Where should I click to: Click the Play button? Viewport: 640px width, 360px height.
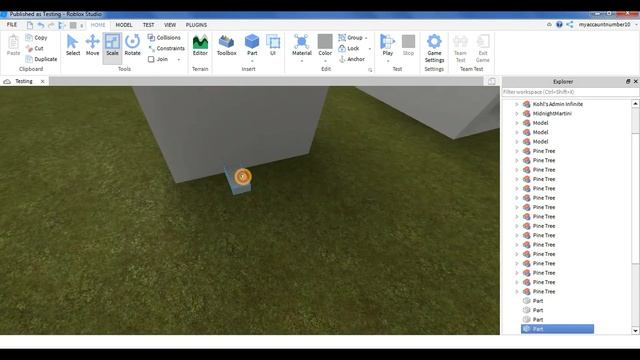point(387,45)
